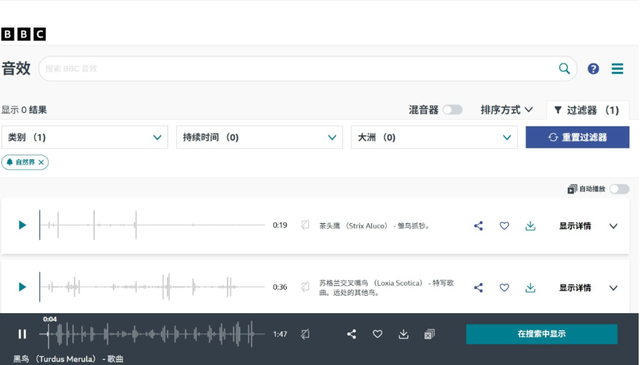Click the 音效 heading link
The width and height of the screenshot is (640, 365).
coord(16,69)
